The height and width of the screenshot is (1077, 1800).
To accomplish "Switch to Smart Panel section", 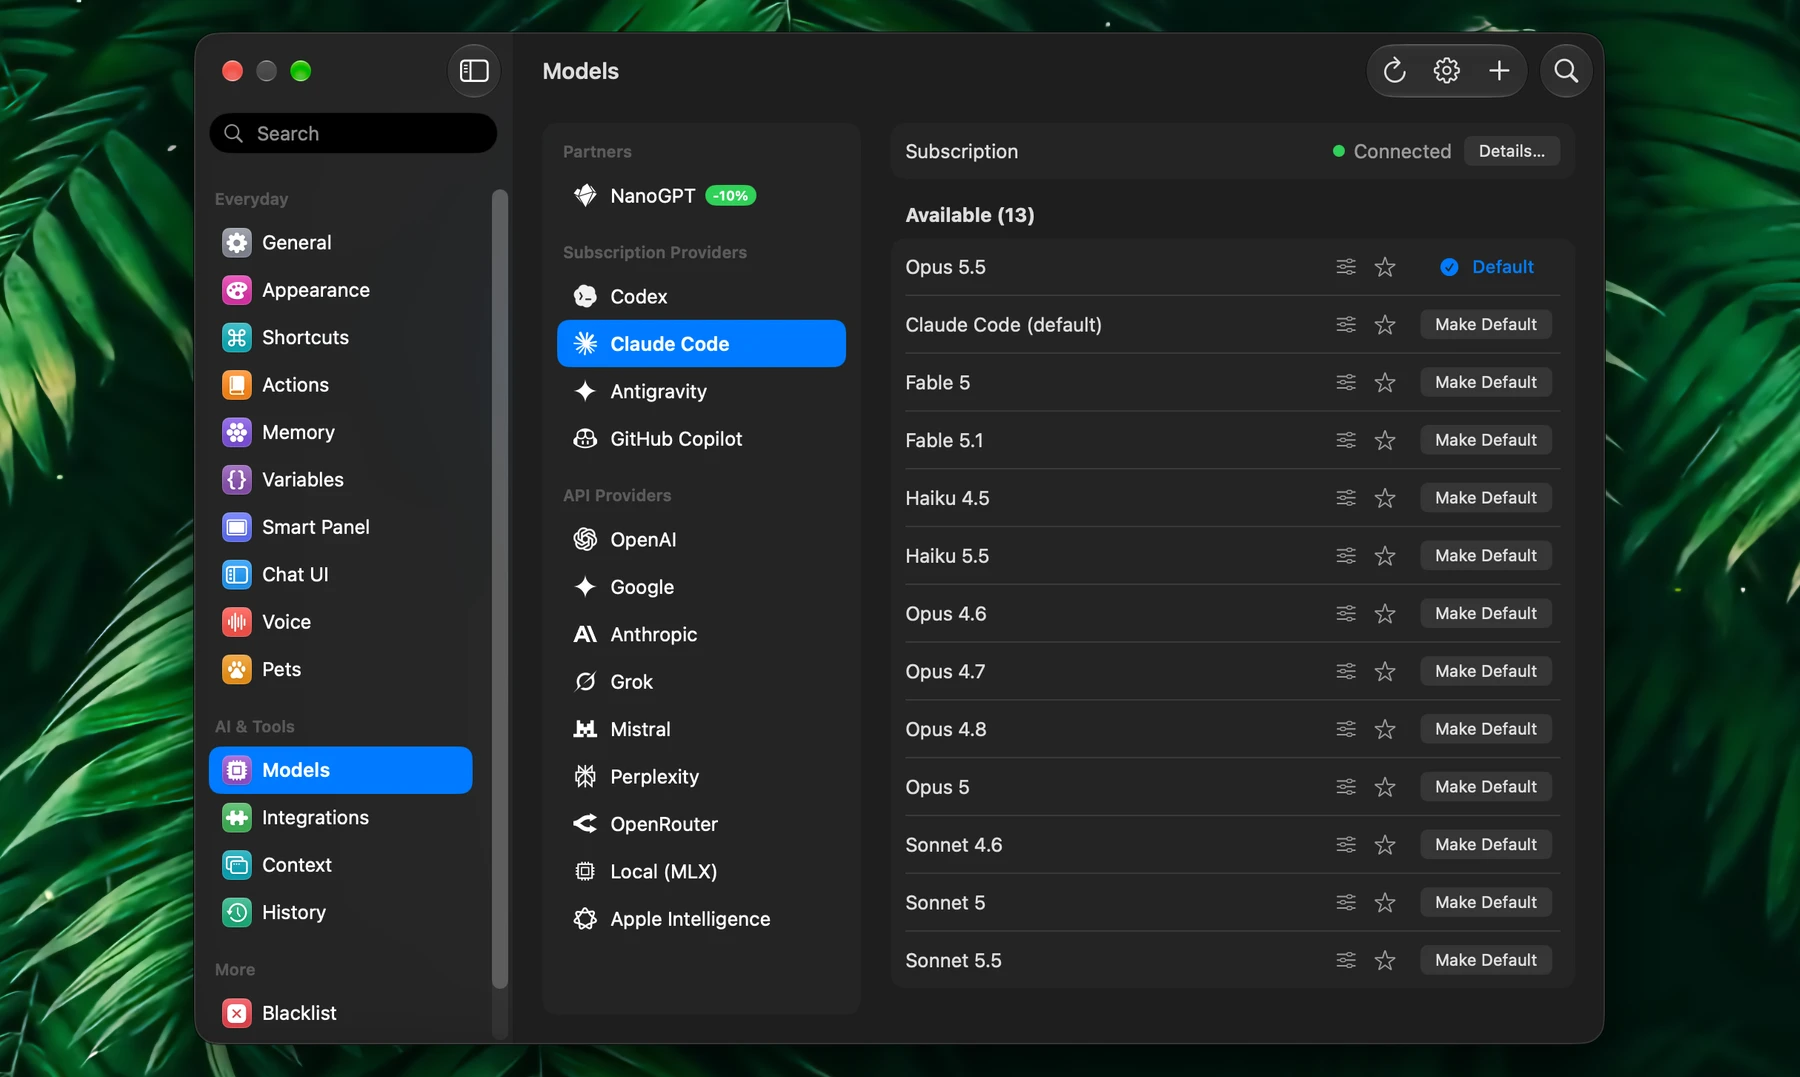I will click(x=340, y=527).
